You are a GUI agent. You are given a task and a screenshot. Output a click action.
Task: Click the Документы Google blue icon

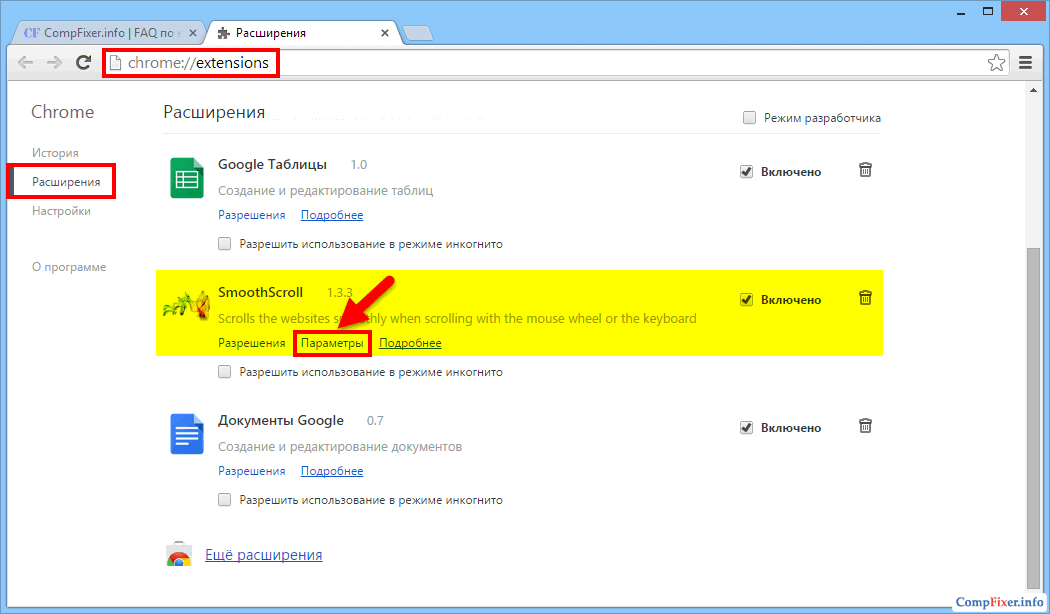click(187, 434)
